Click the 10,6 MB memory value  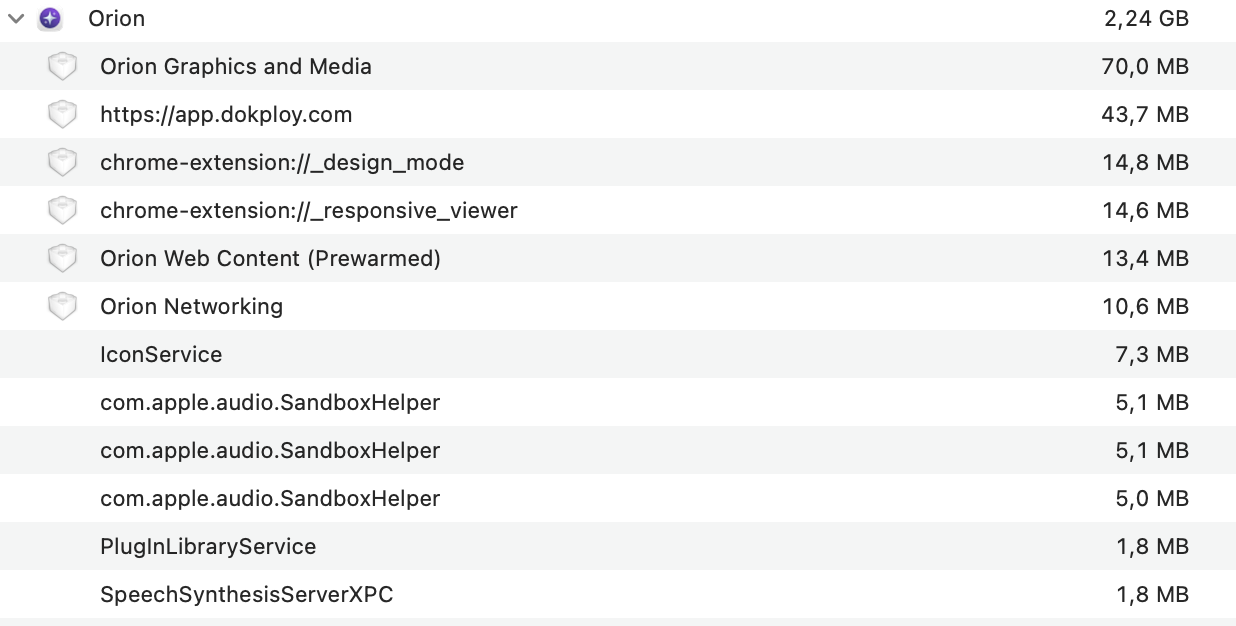[x=1145, y=307]
